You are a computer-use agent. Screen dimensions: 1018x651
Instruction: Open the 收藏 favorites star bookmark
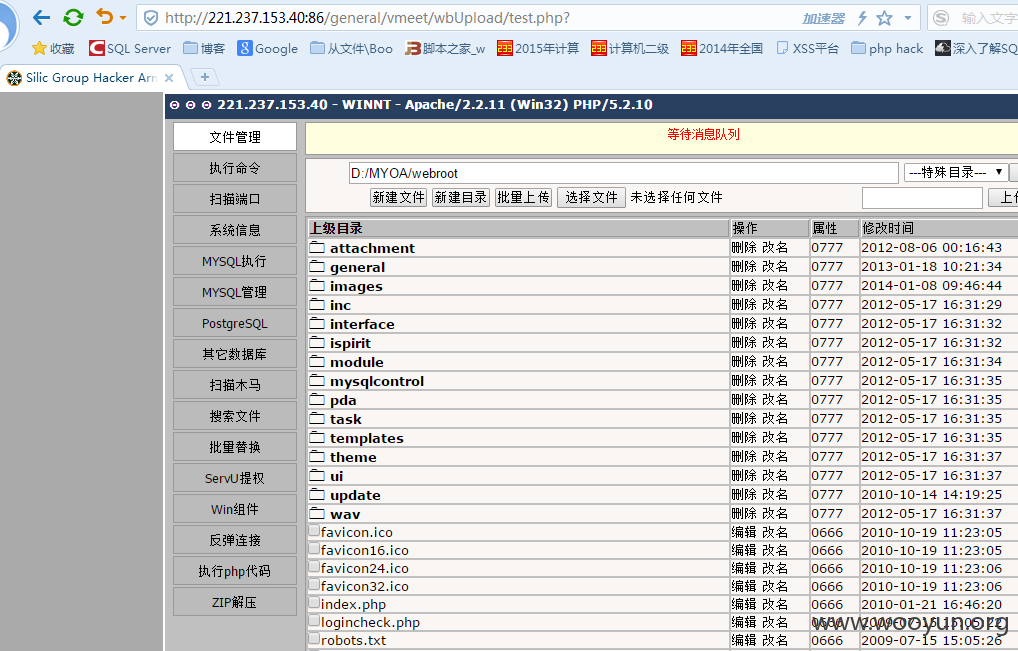tap(53, 48)
